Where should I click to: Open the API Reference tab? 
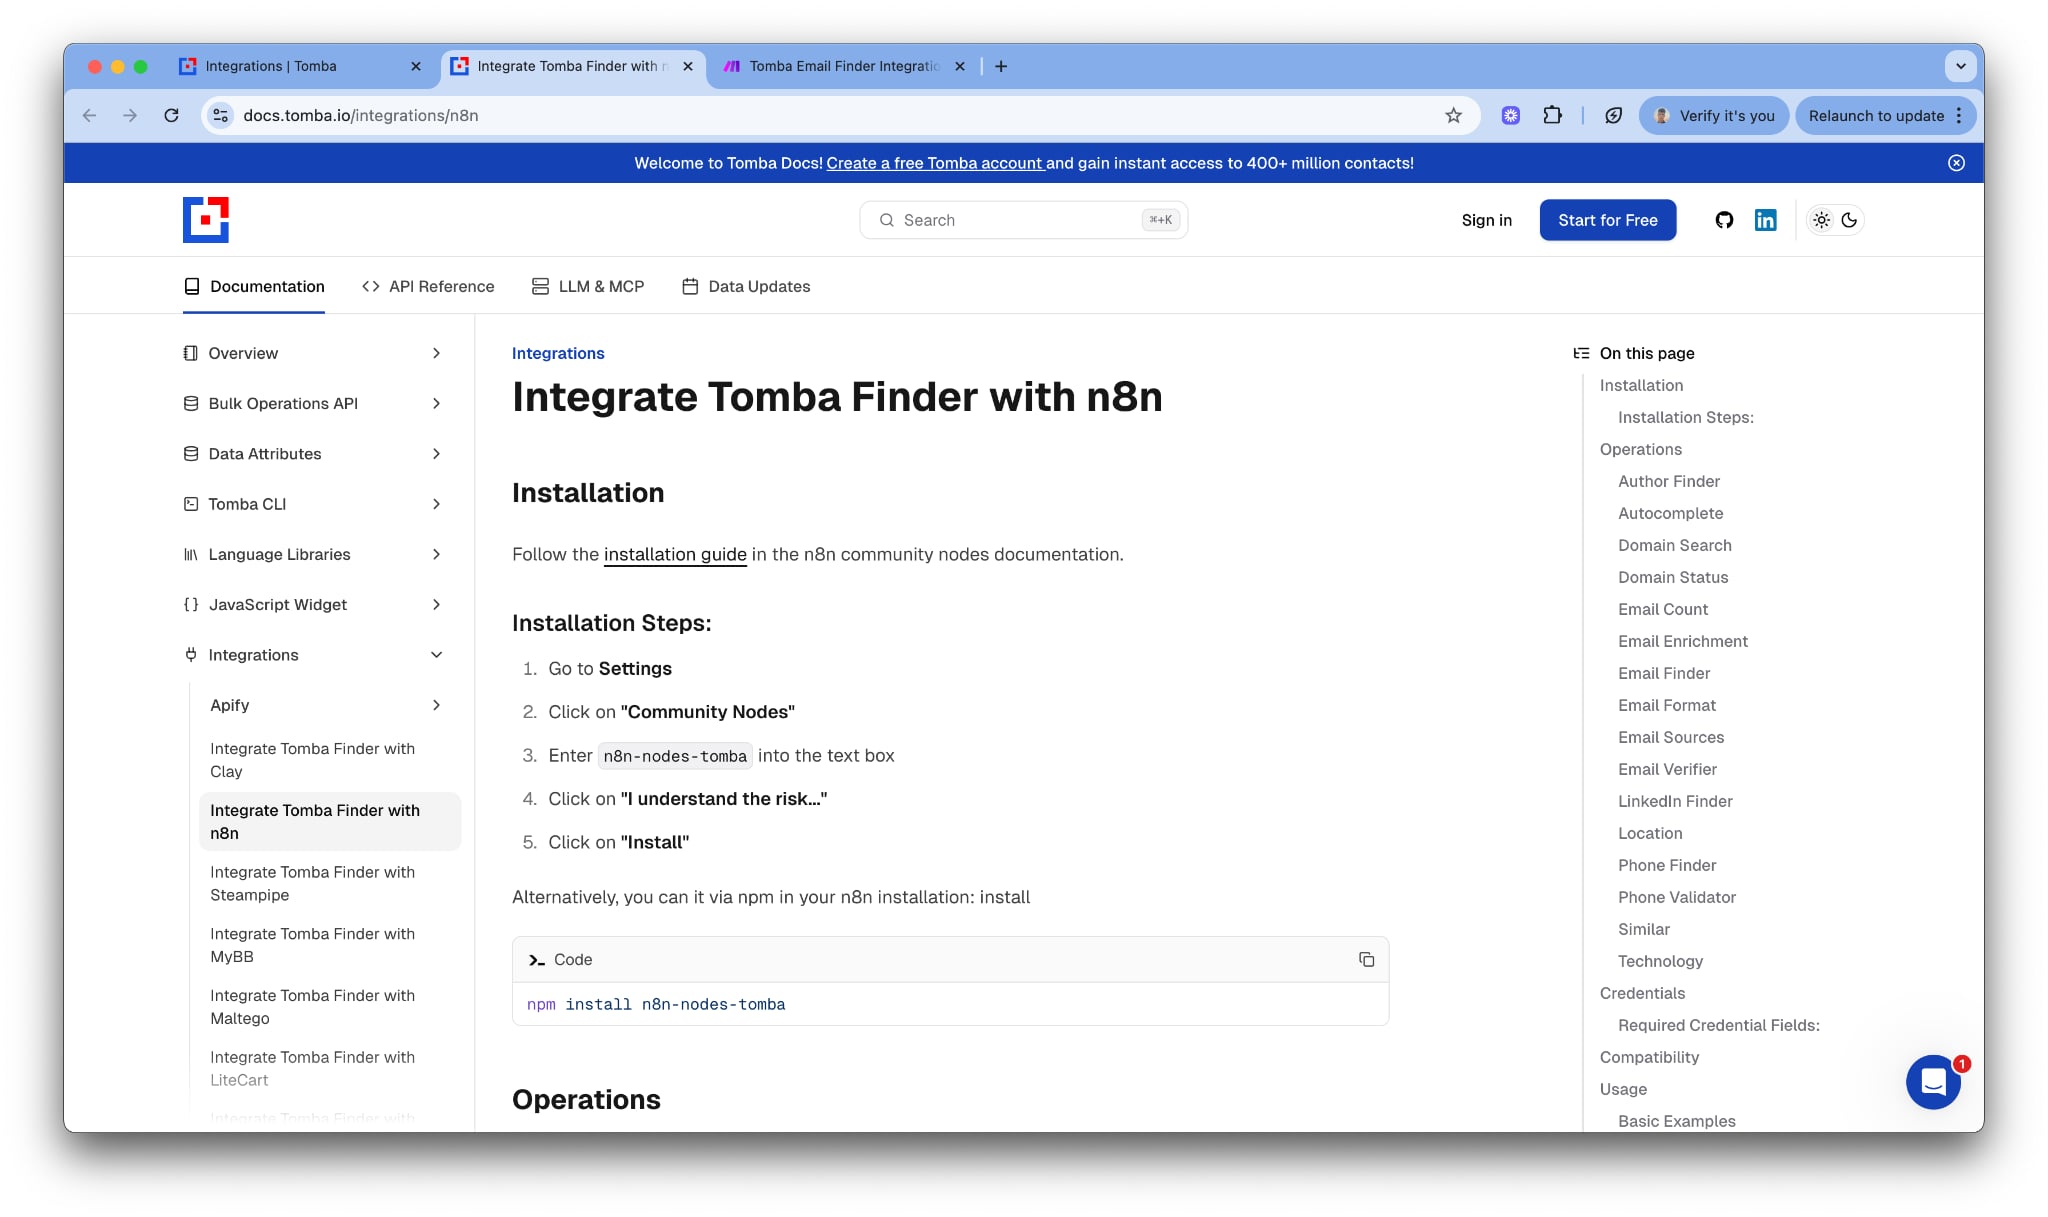[428, 287]
